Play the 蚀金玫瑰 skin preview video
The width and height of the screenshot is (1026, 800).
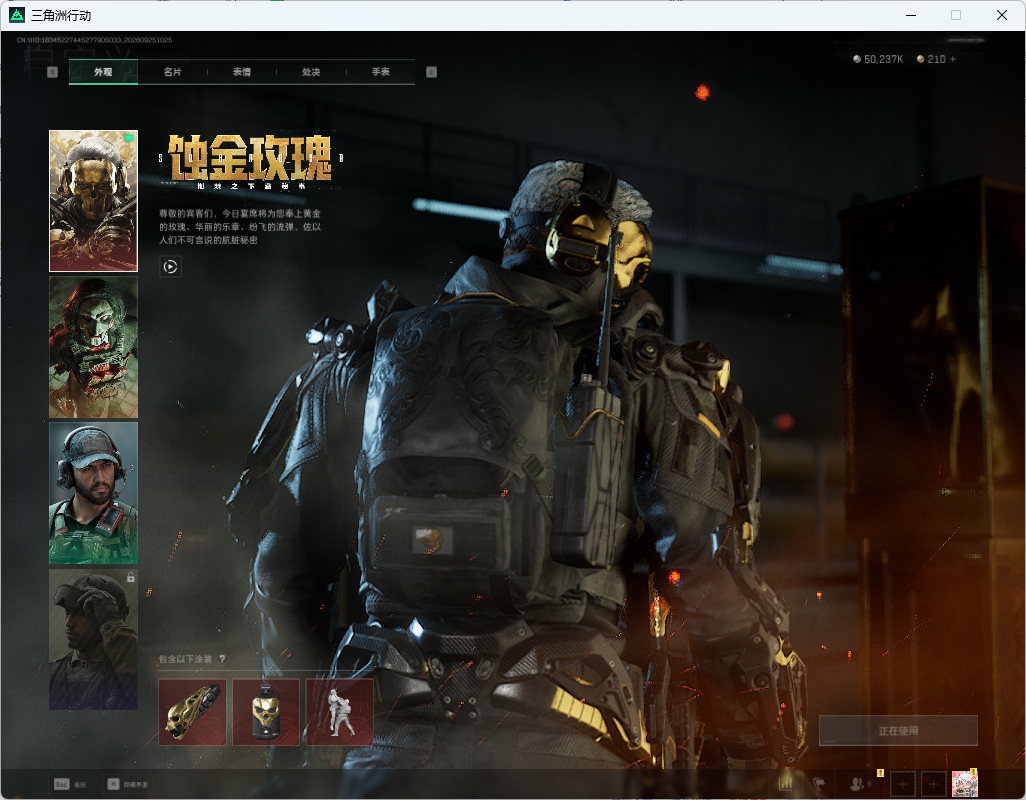(x=170, y=266)
